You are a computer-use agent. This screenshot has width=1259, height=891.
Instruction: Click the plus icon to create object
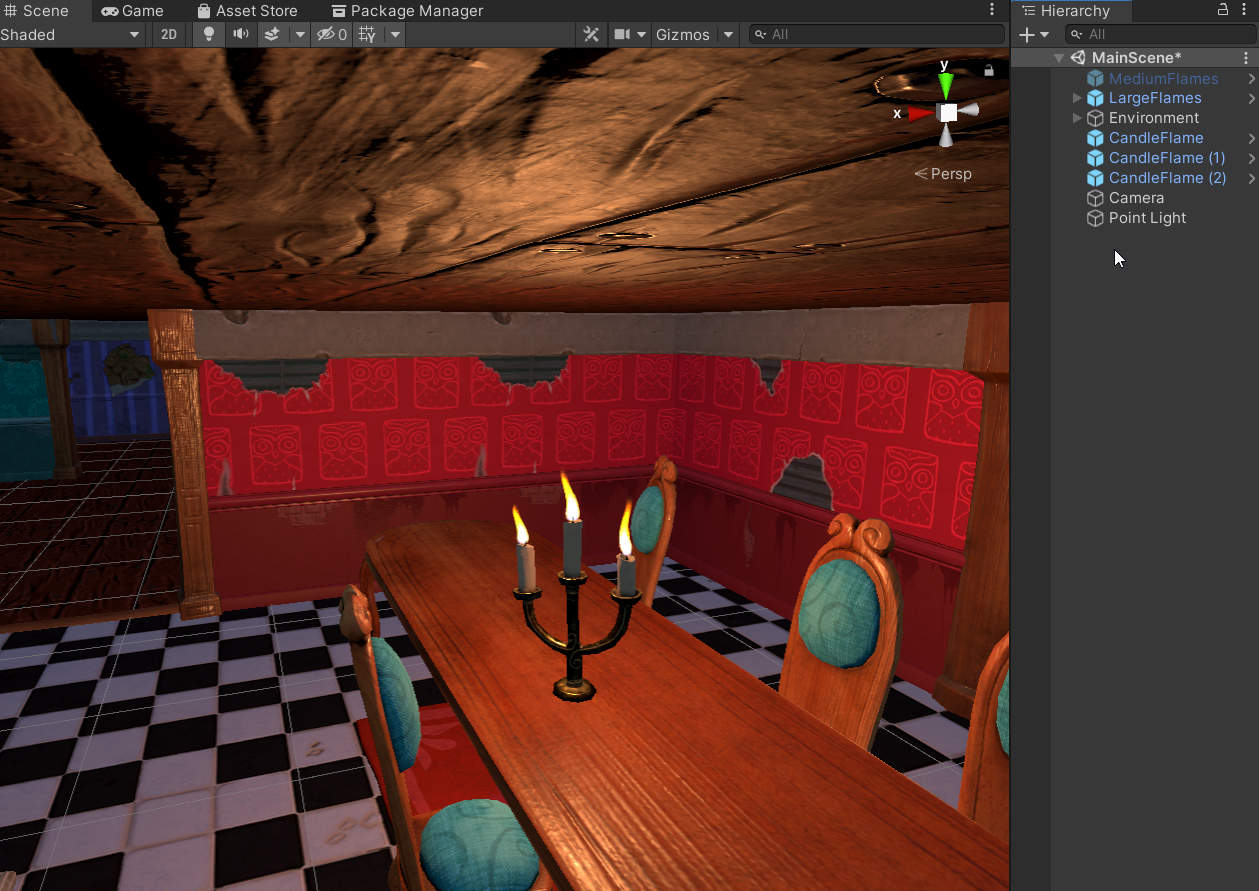(1026, 35)
